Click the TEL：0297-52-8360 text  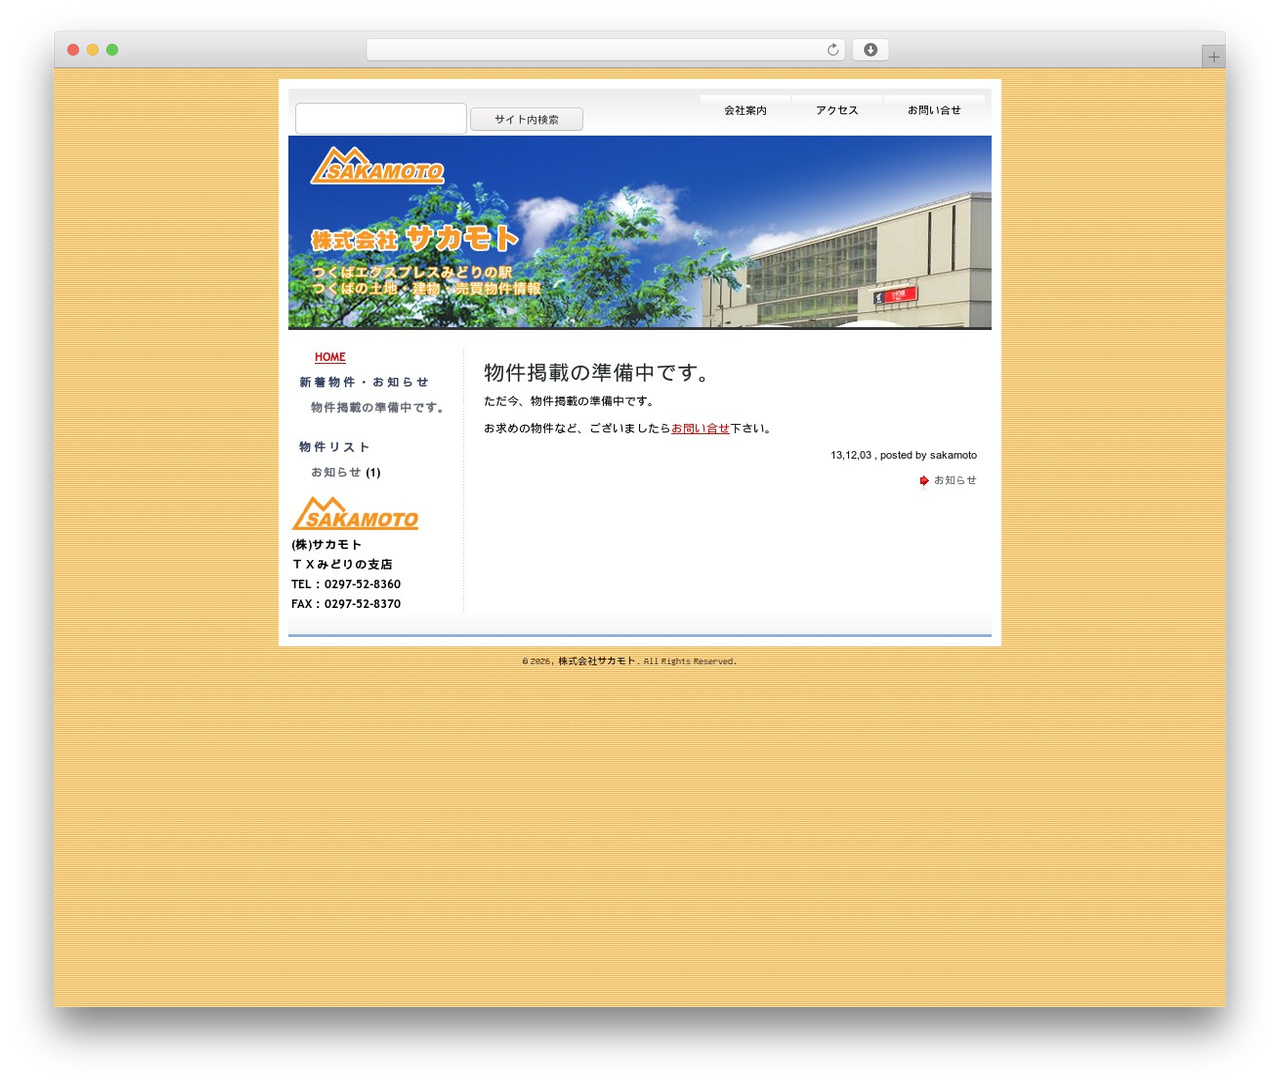(346, 584)
